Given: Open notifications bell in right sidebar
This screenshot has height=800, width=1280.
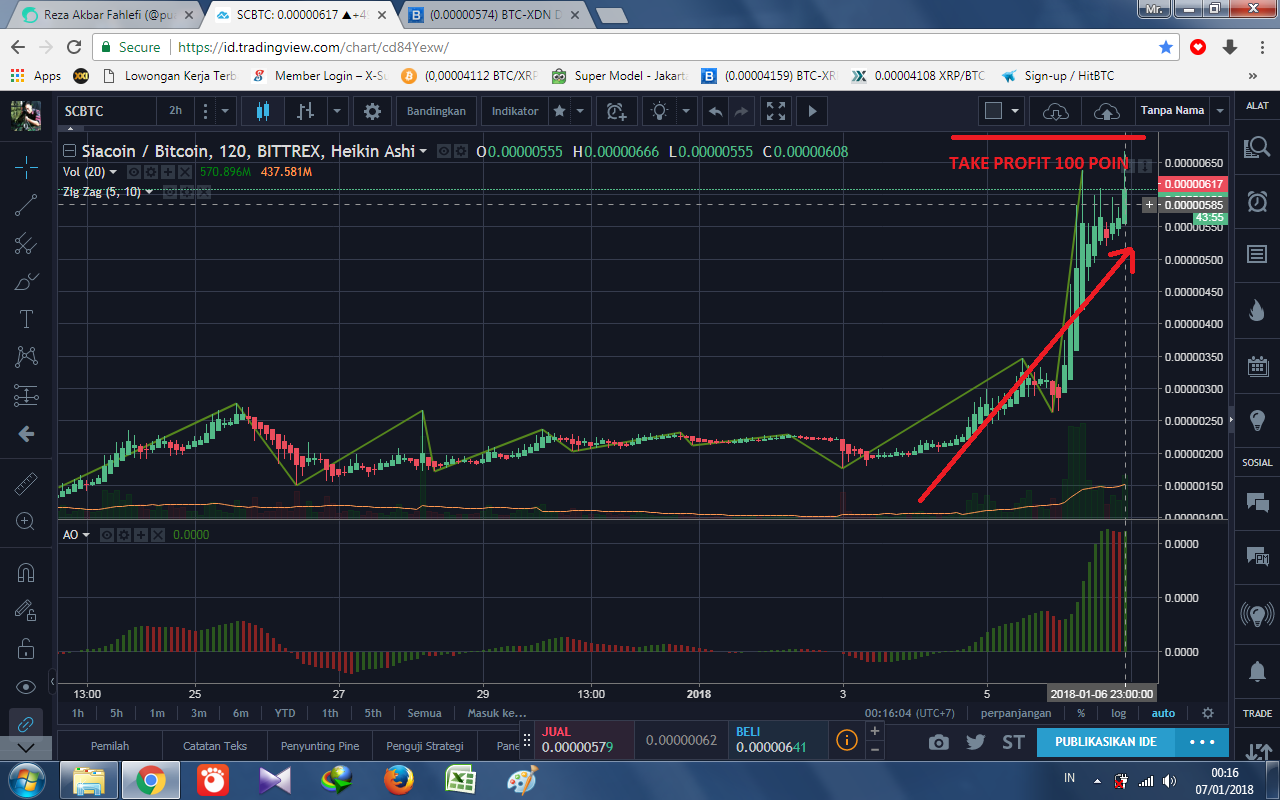Looking at the screenshot, I should [1256, 669].
